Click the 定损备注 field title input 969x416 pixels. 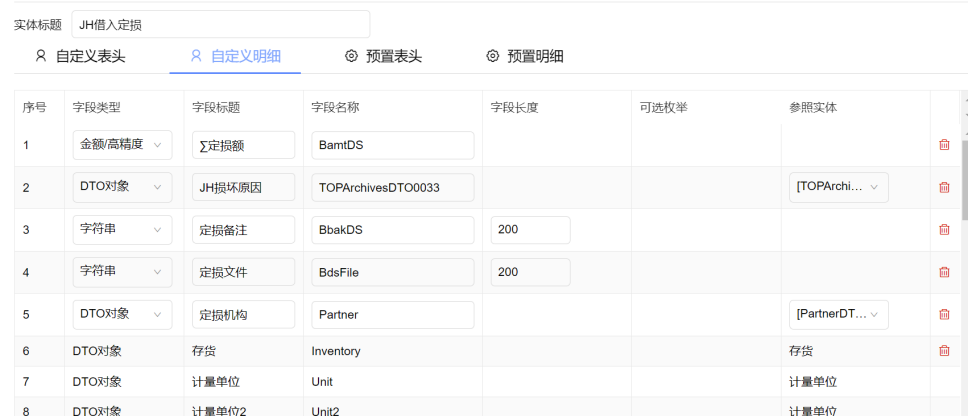243,229
